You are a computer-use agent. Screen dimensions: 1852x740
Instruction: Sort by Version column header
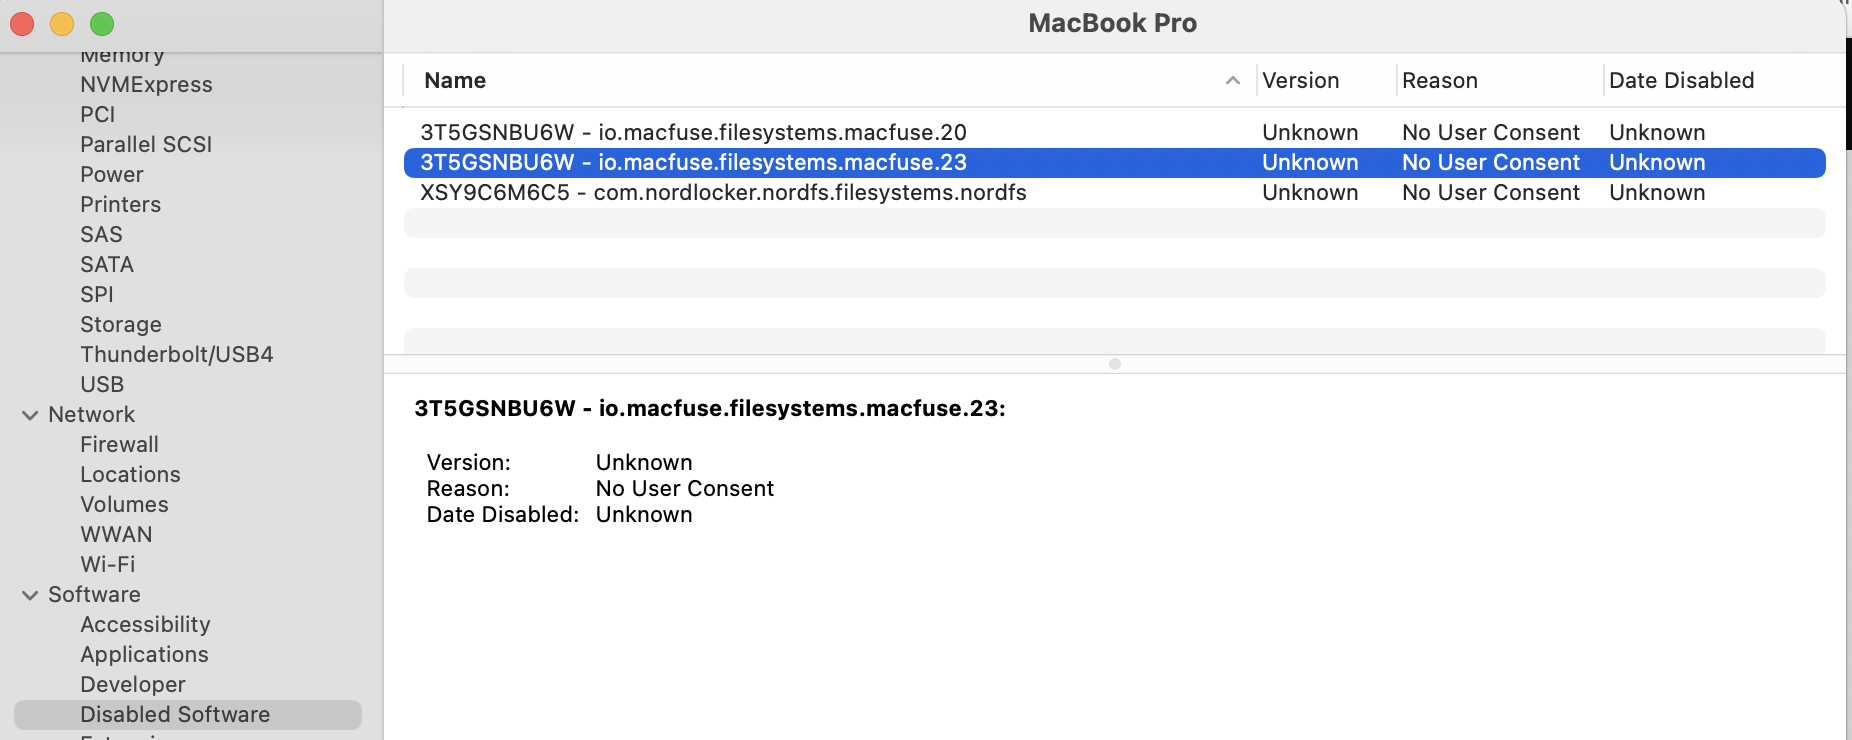point(1300,81)
